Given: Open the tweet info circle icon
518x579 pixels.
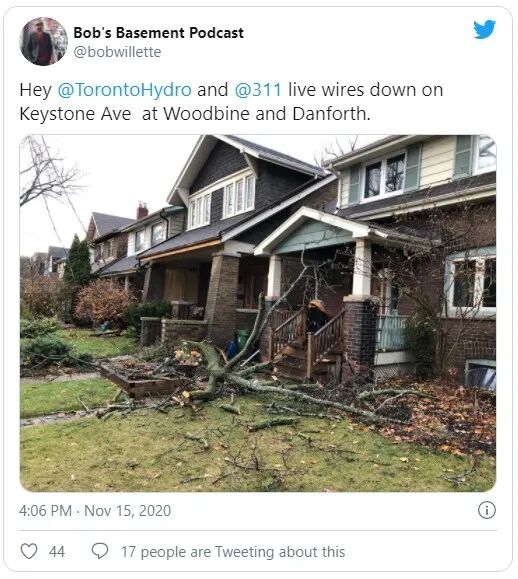Looking at the screenshot, I should (x=486, y=510).
